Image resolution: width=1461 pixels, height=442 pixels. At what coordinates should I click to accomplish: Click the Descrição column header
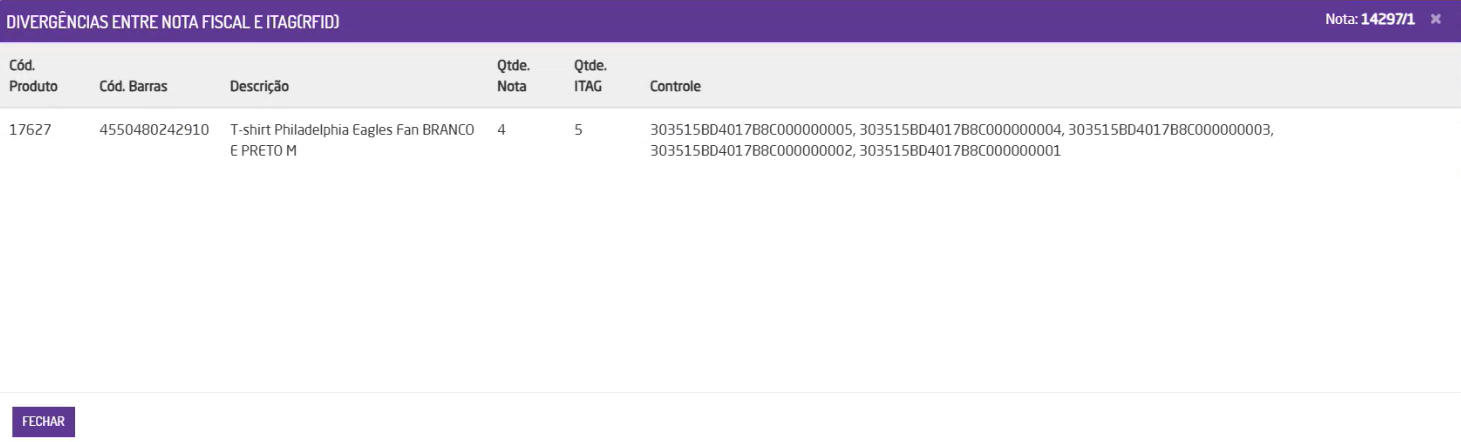tap(259, 87)
